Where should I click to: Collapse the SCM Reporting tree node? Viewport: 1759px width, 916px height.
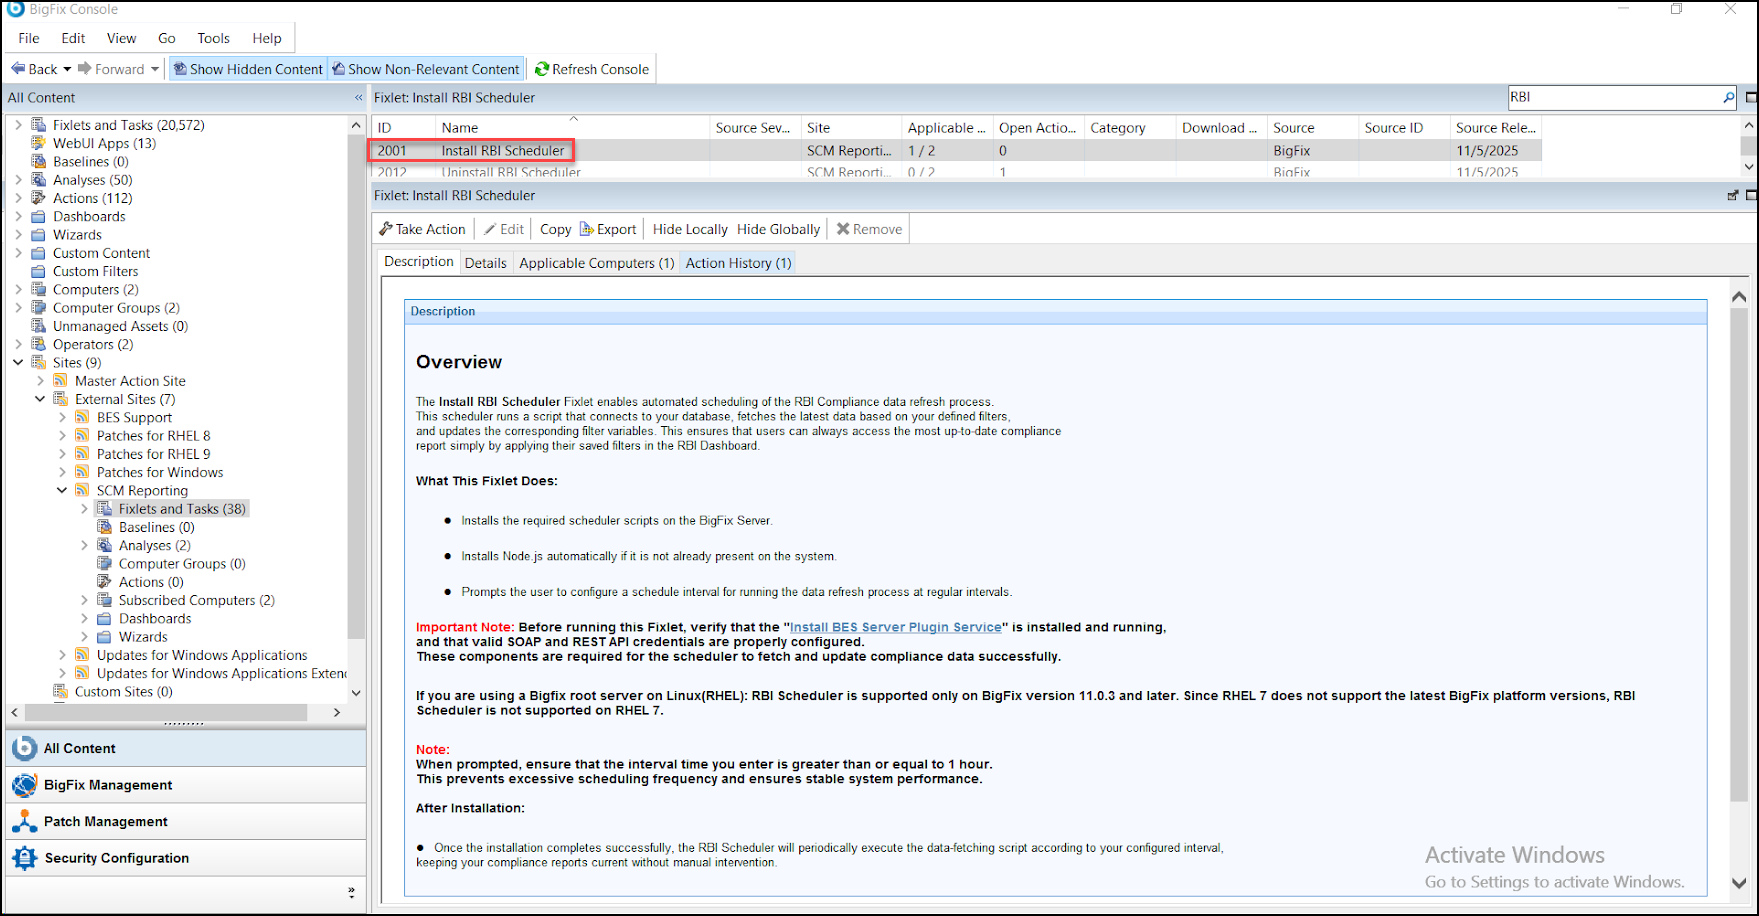pos(62,490)
